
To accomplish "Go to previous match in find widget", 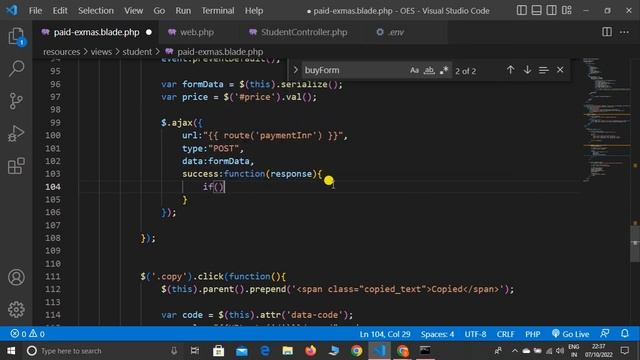I will click(x=510, y=70).
